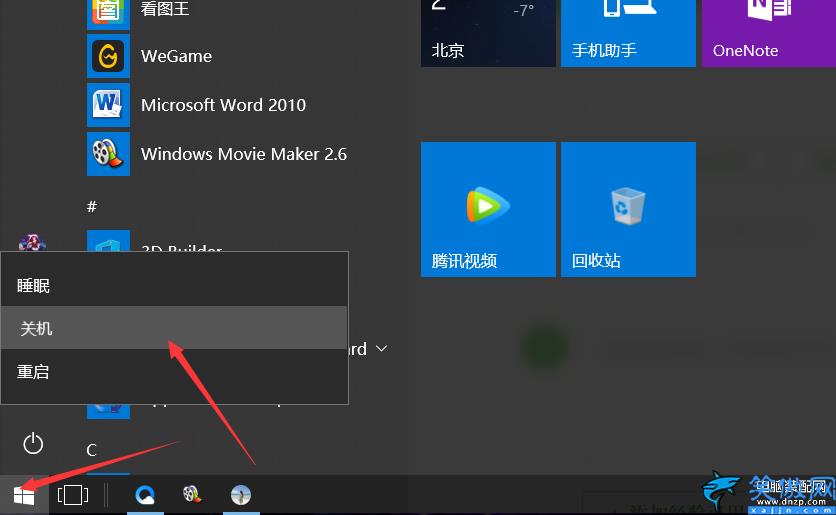
Task: Click the 看图王 label
Action: point(165,8)
